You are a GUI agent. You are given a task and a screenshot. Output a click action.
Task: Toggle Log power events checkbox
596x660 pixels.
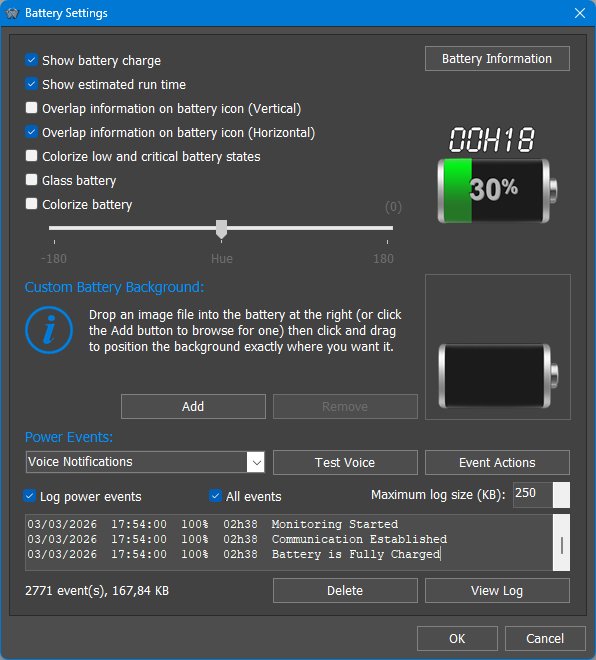(29, 496)
